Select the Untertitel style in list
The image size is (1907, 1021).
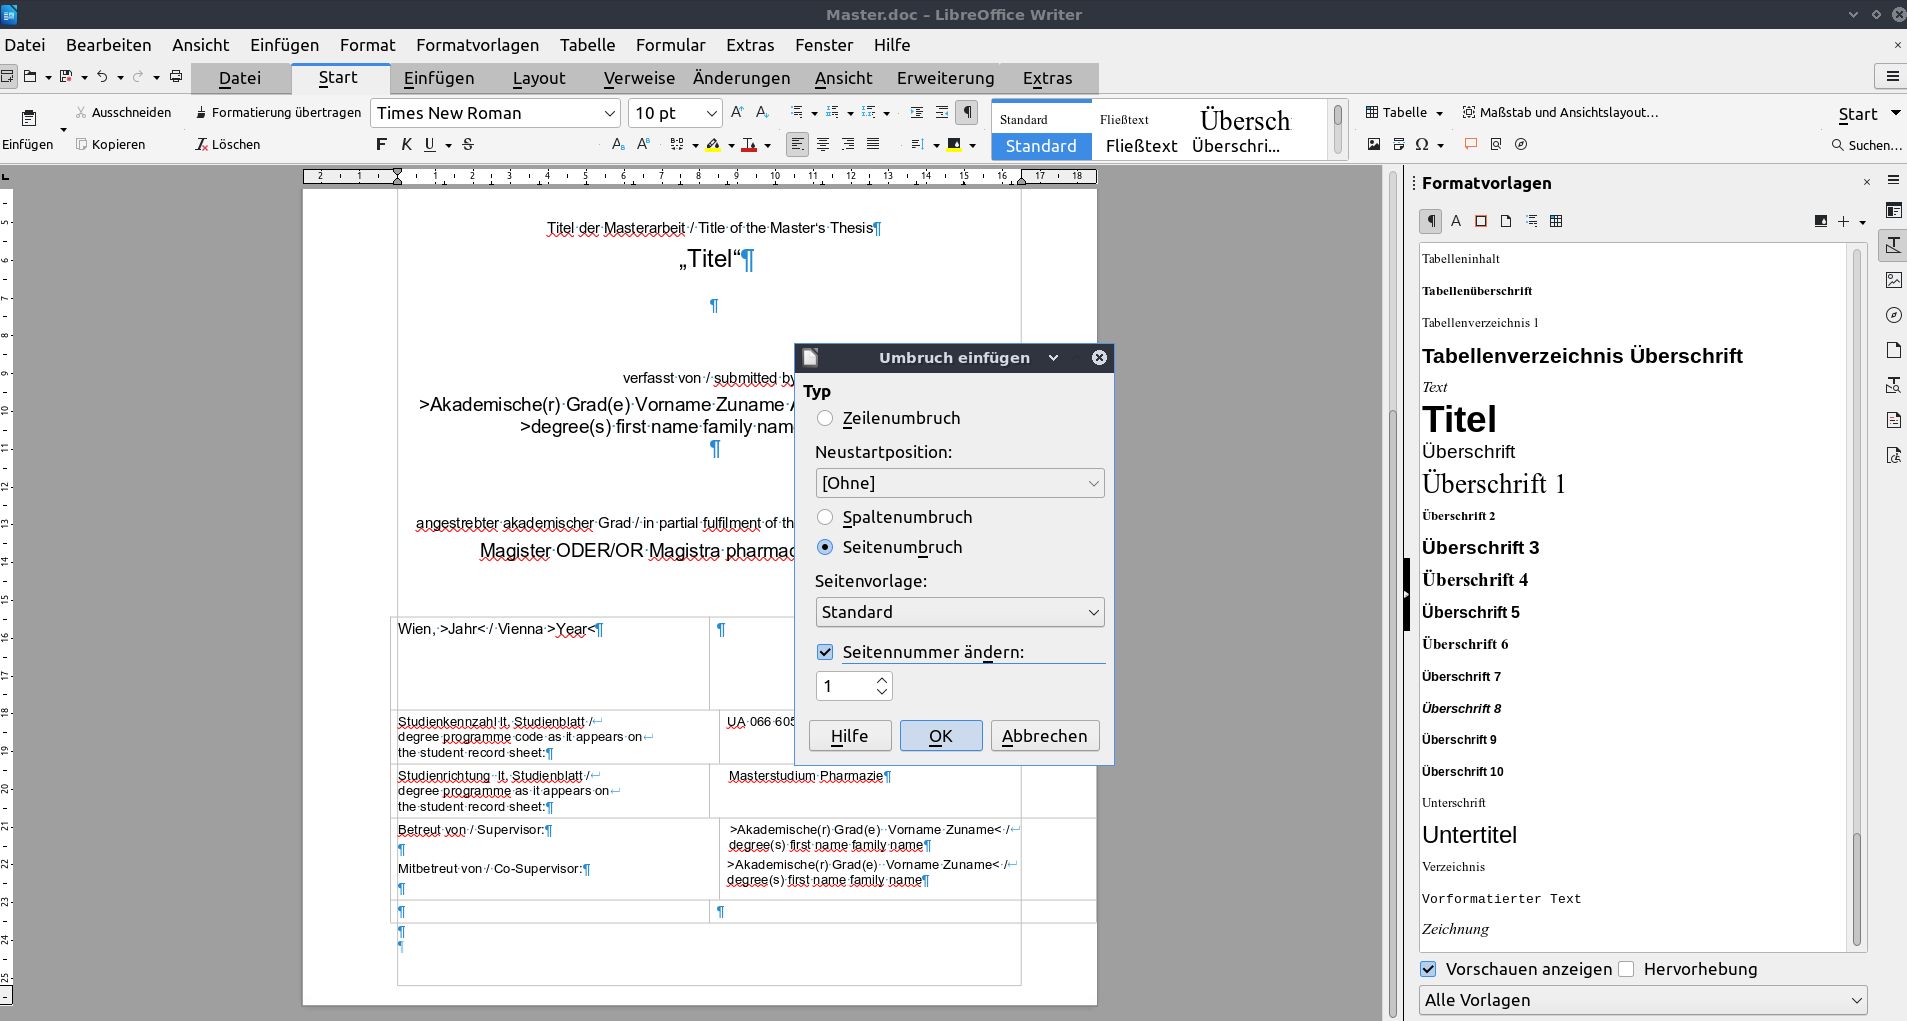pyautogui.click(x=1469, y=835)
